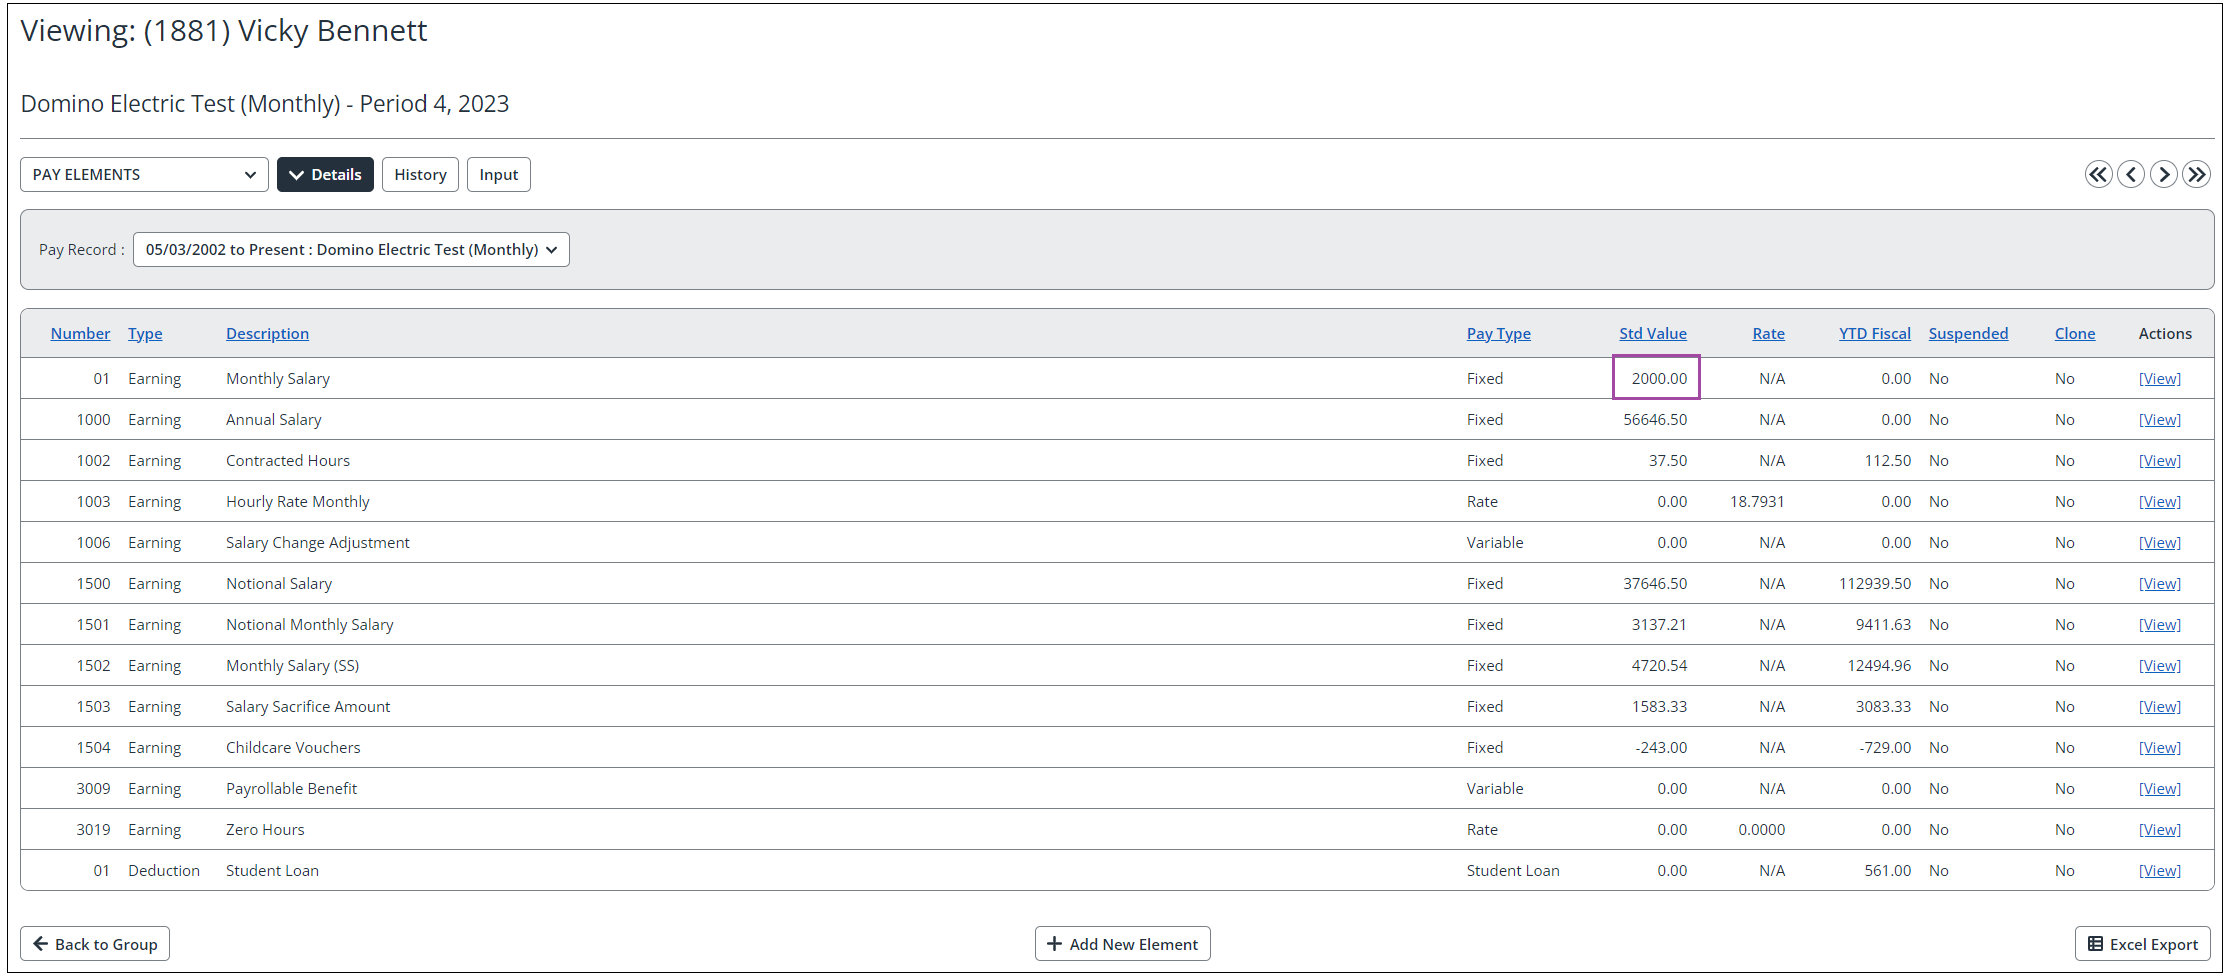Sort by Std Value column header

pyautogui.click(x=1652, y=334)
